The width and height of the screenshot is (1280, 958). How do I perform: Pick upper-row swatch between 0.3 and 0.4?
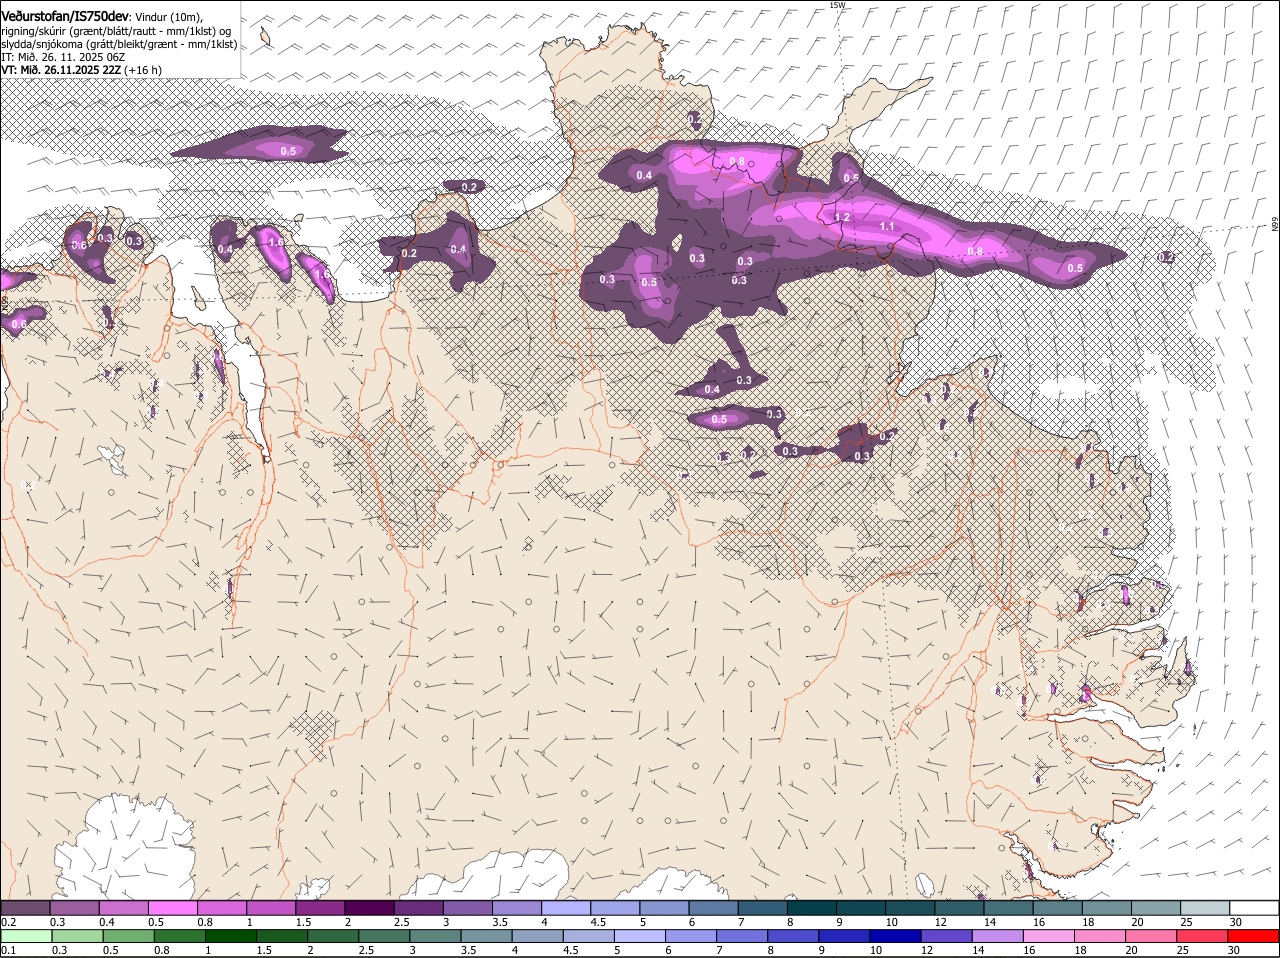coord(75,907)
